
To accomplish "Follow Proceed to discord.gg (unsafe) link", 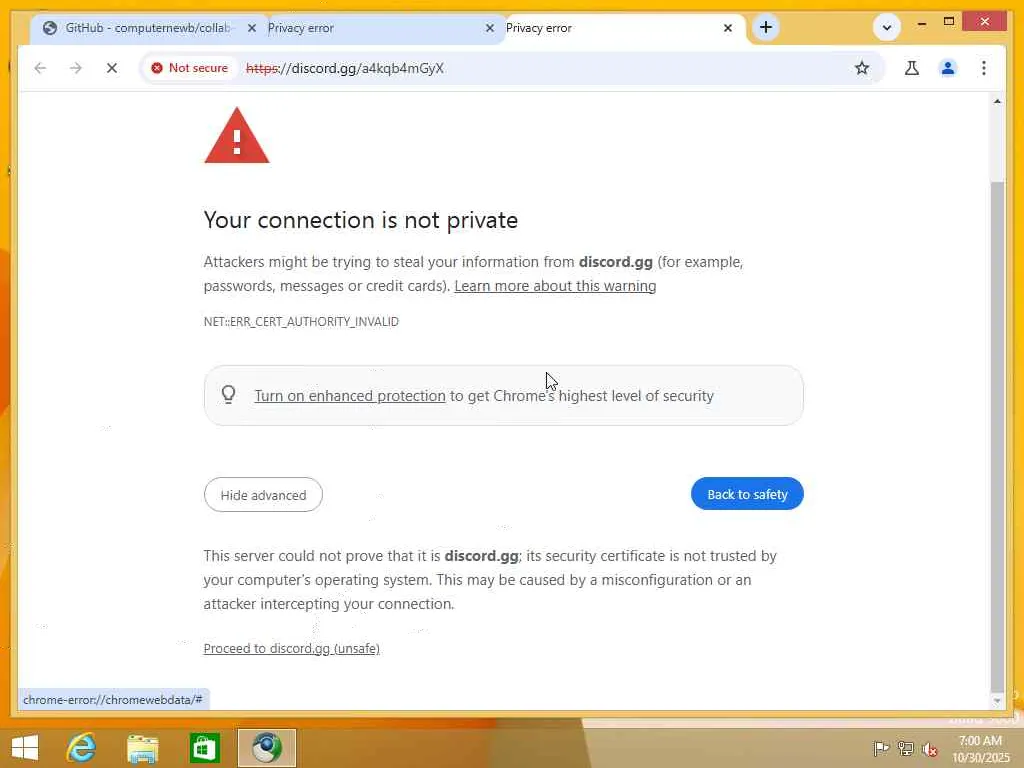I will (x=291, y=648).
